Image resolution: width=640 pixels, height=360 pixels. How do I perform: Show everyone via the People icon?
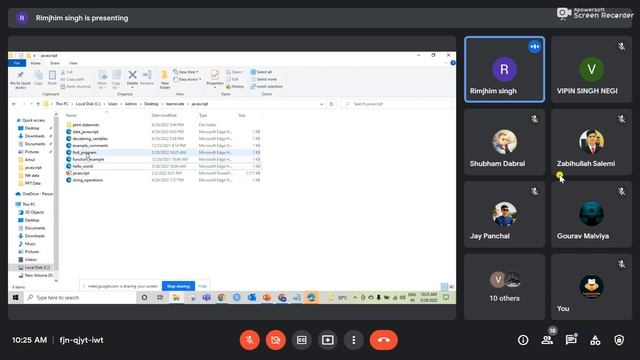point(547,340)
